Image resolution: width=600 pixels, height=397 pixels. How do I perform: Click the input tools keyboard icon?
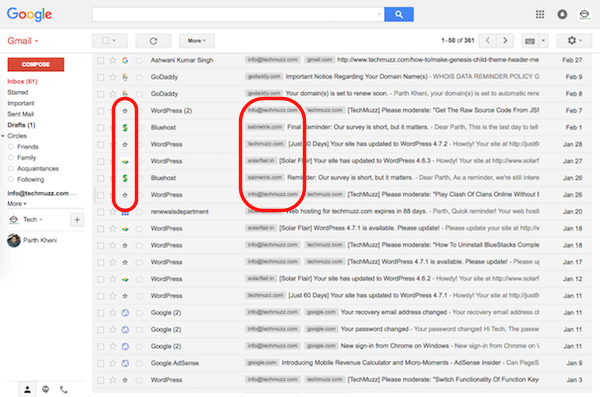tap(530, 41)
